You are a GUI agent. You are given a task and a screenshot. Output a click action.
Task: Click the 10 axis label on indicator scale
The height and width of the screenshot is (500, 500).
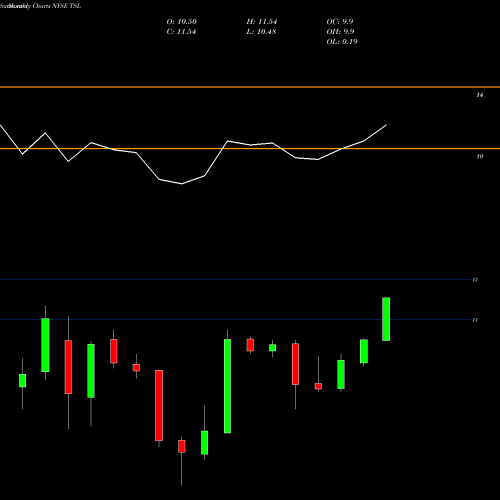click(x=479, y=156)
